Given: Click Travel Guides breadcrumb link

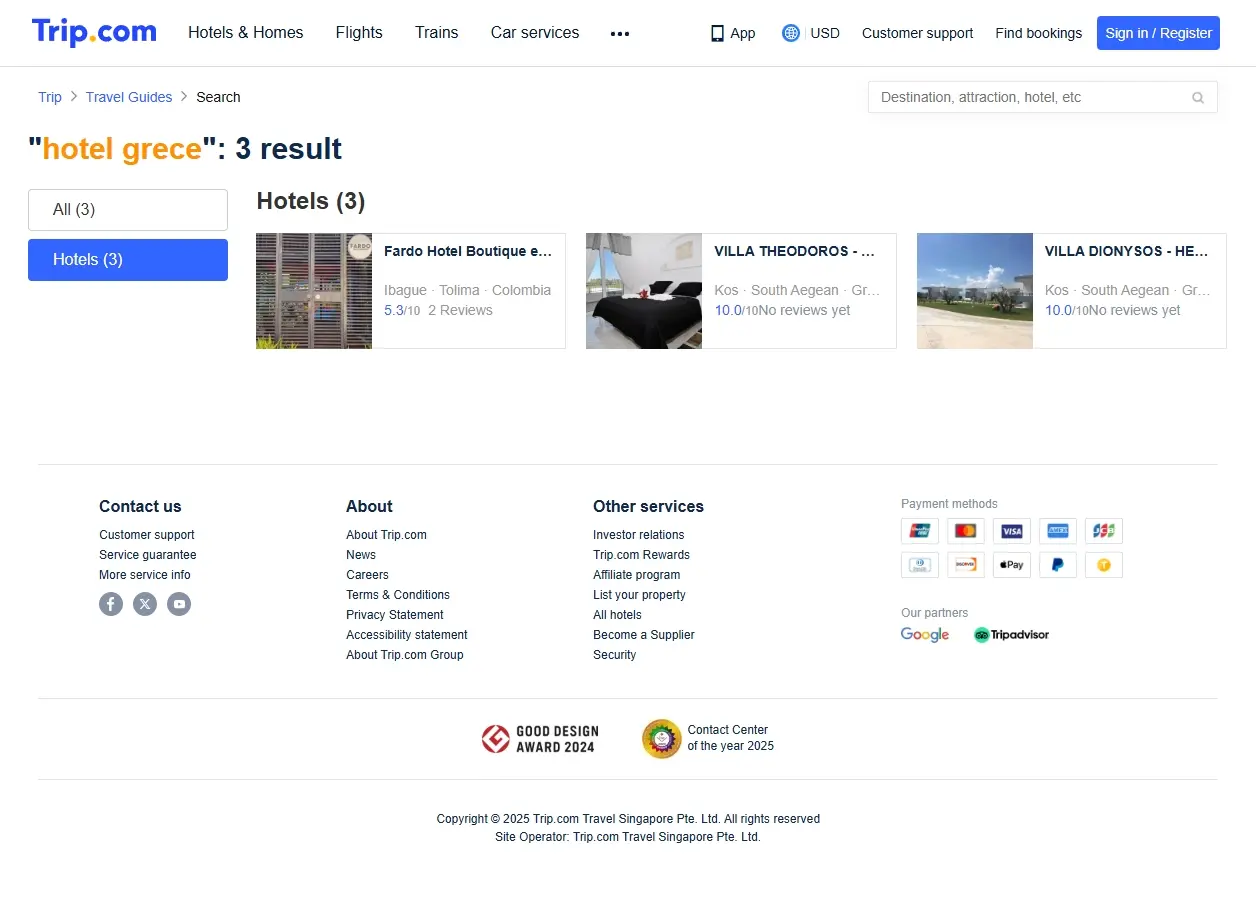Looking at the screenshot, I should tap(129, 97).
